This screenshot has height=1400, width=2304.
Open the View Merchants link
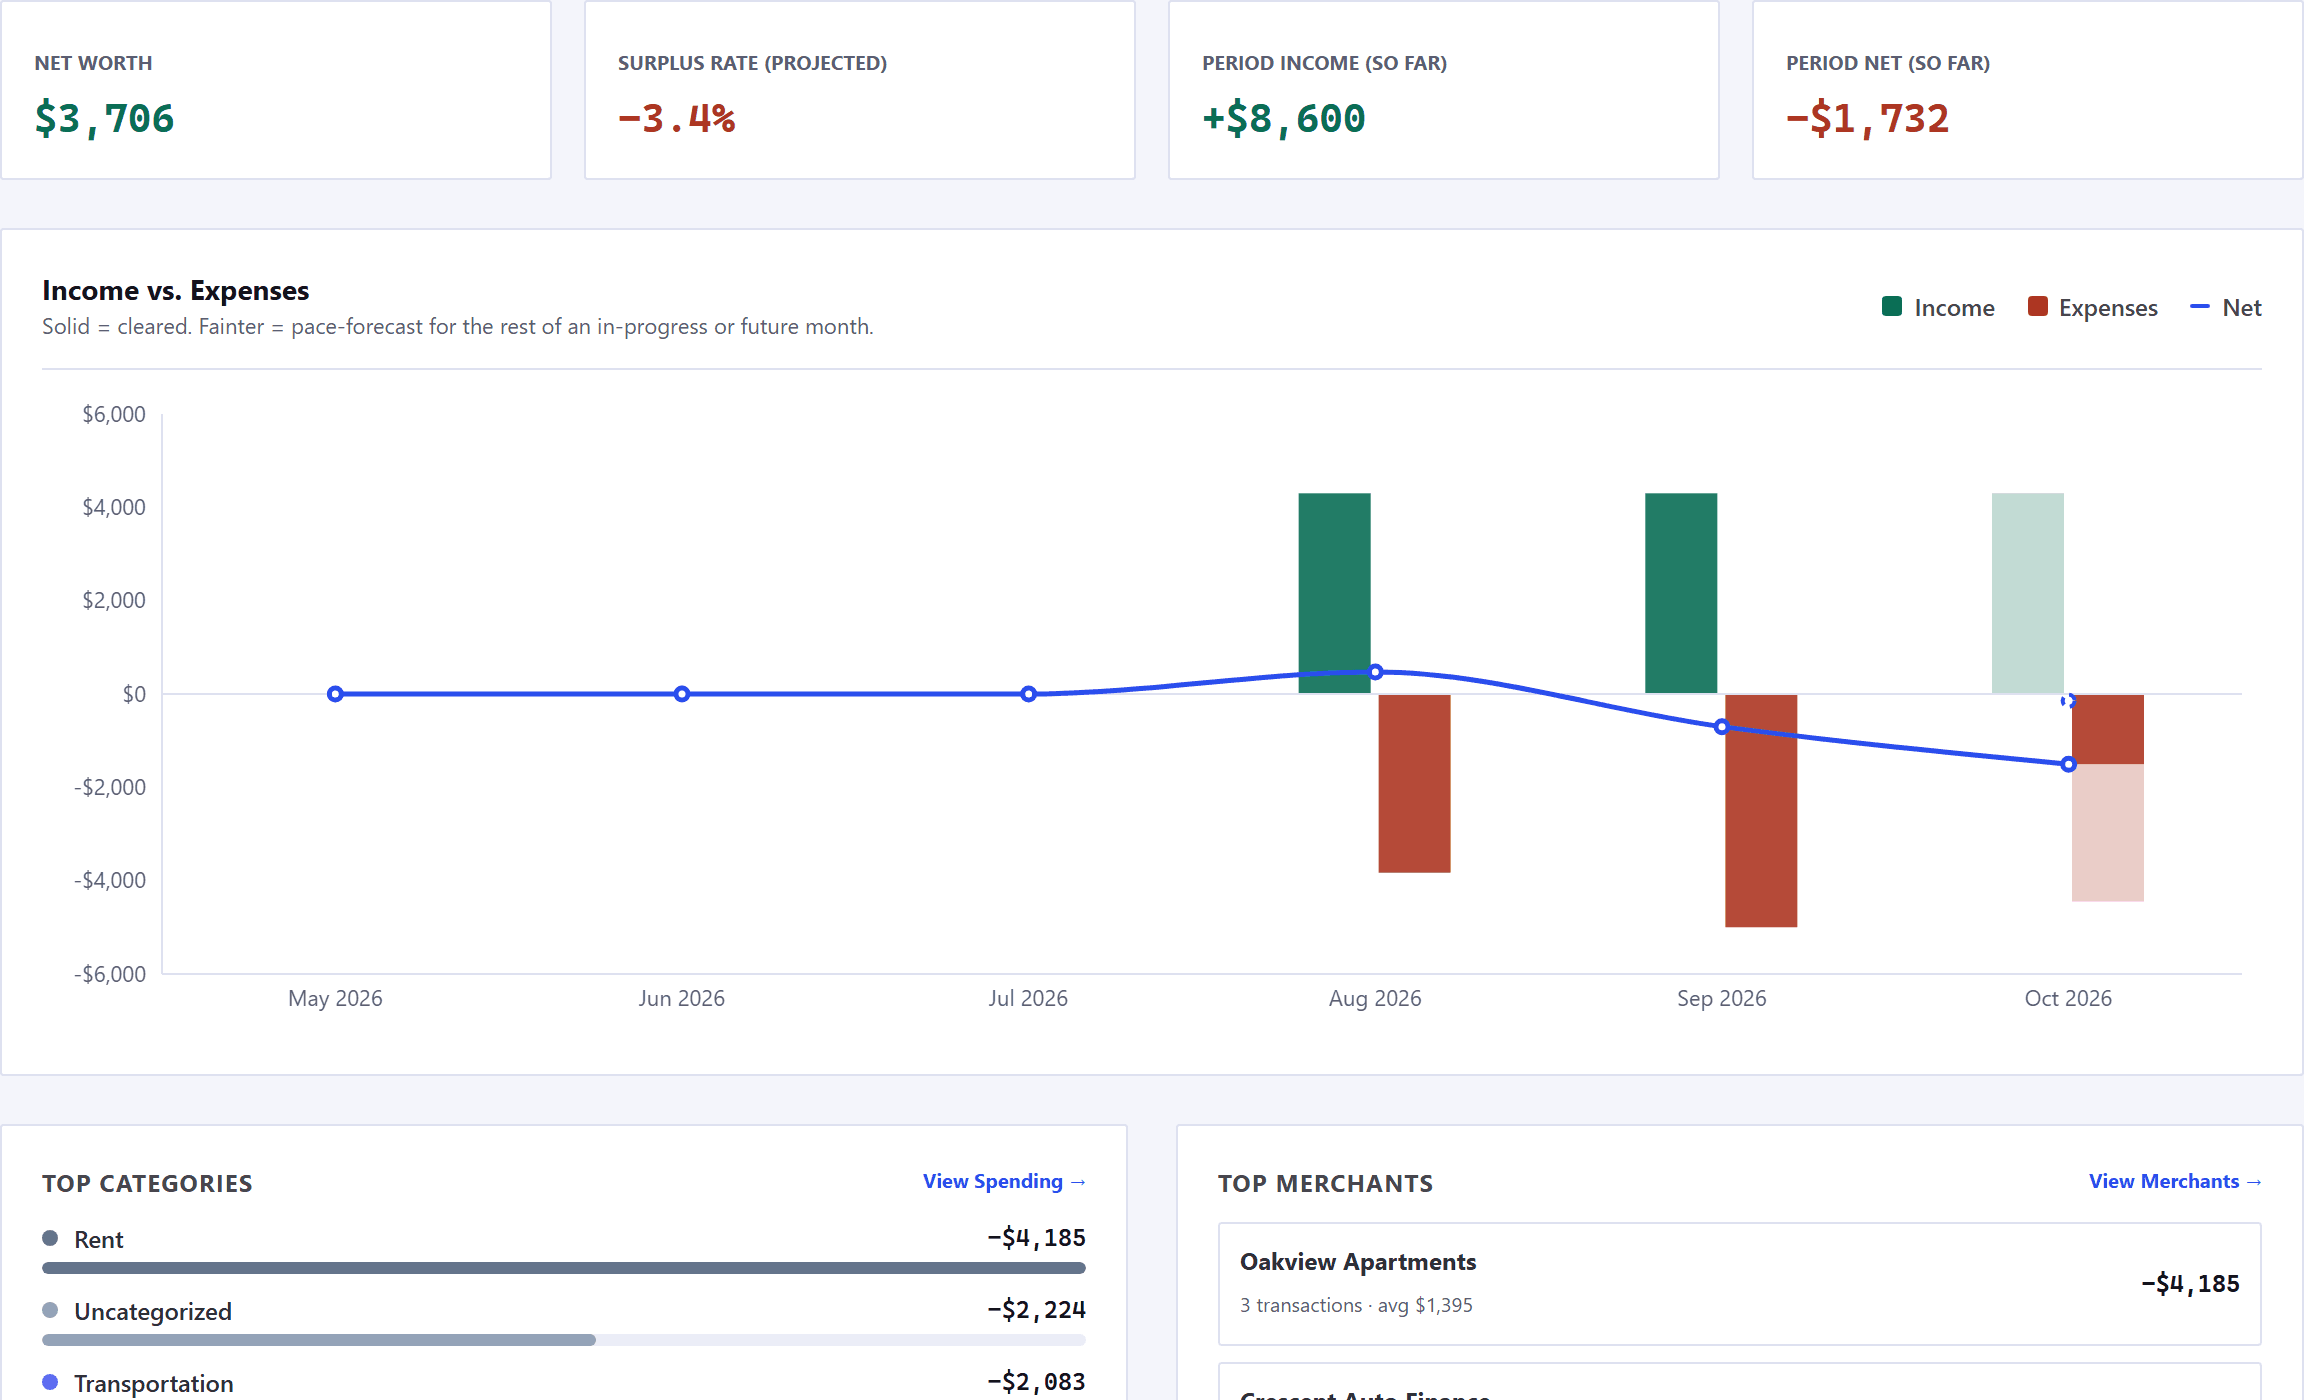(x=2175, y=1181)
